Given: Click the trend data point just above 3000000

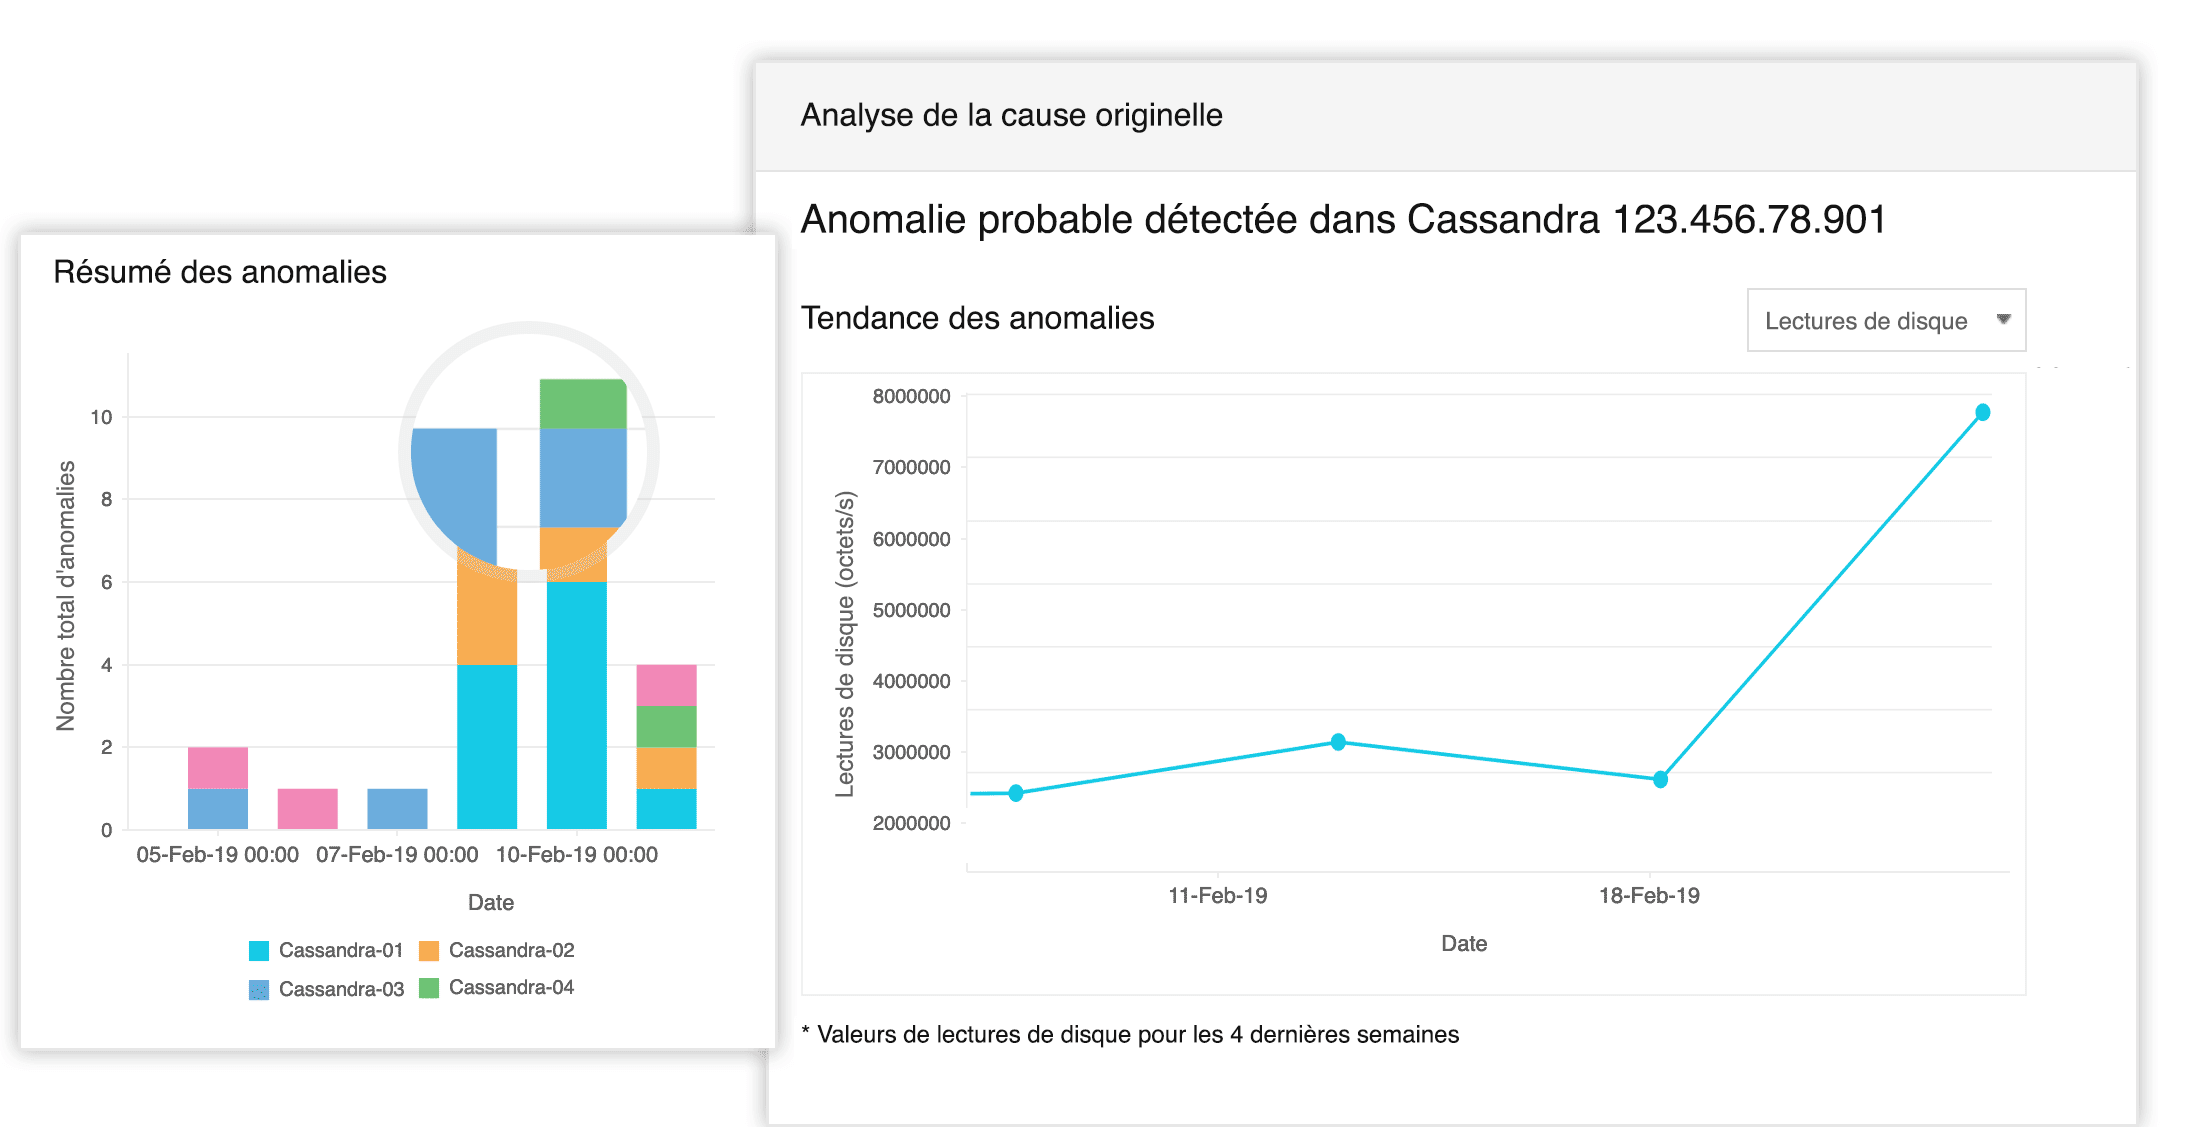Looking at the screenshot, I should pos(1338,742).
